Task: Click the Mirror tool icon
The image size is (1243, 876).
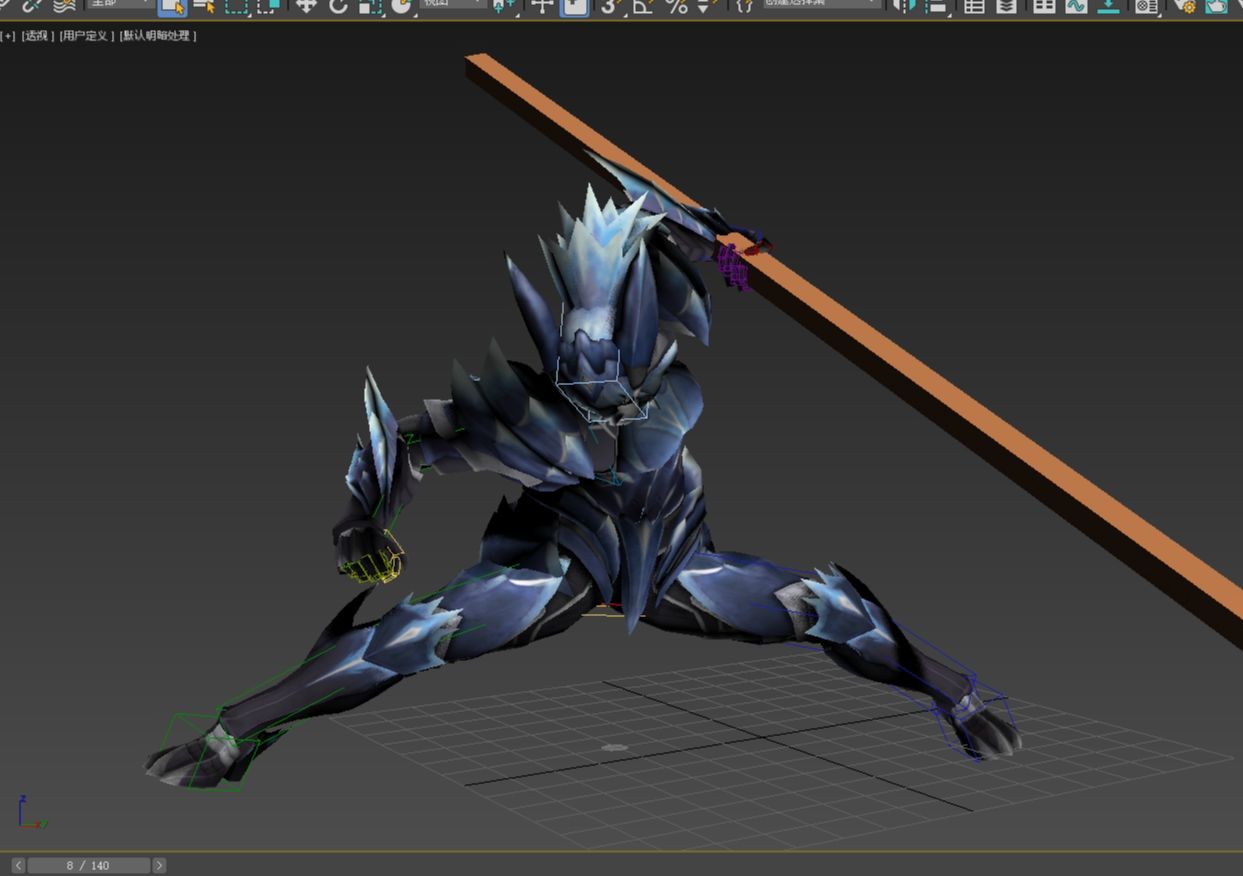Action: click(904, 6)
